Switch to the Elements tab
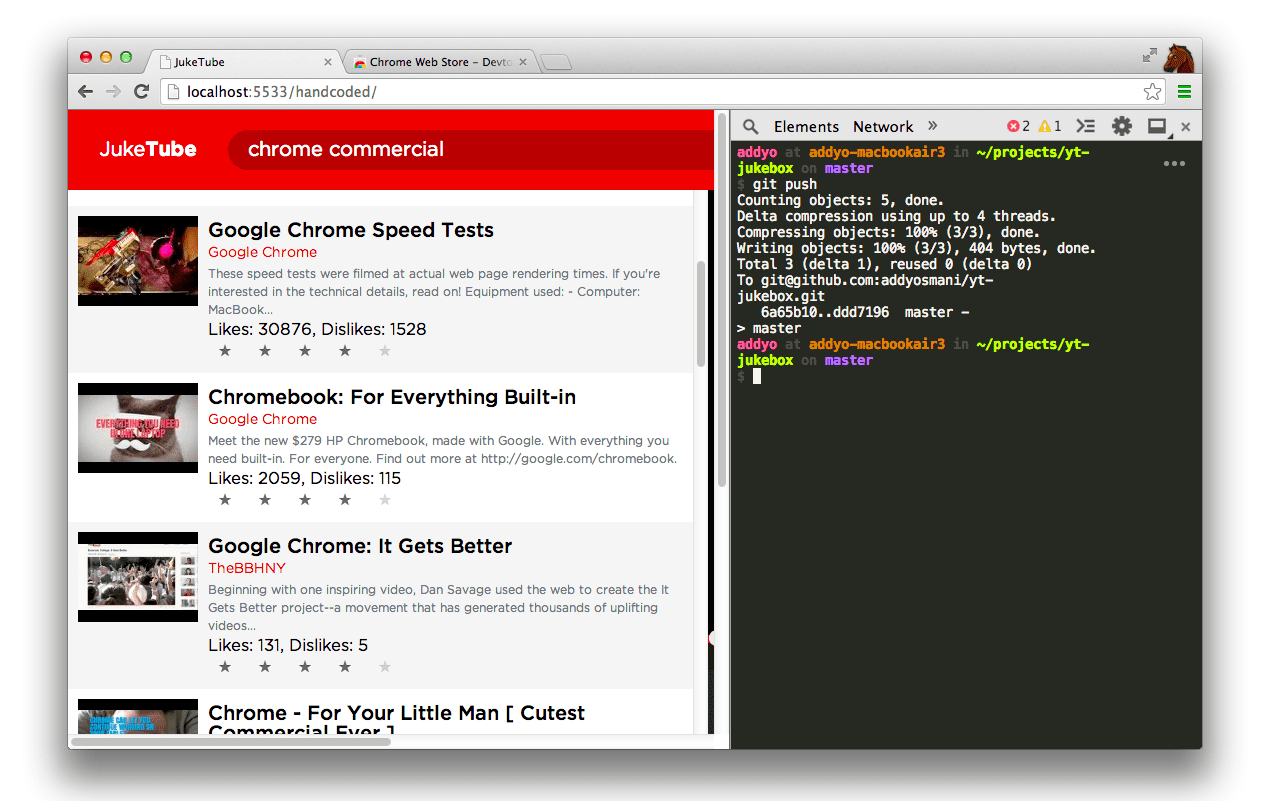 (806, 126)
